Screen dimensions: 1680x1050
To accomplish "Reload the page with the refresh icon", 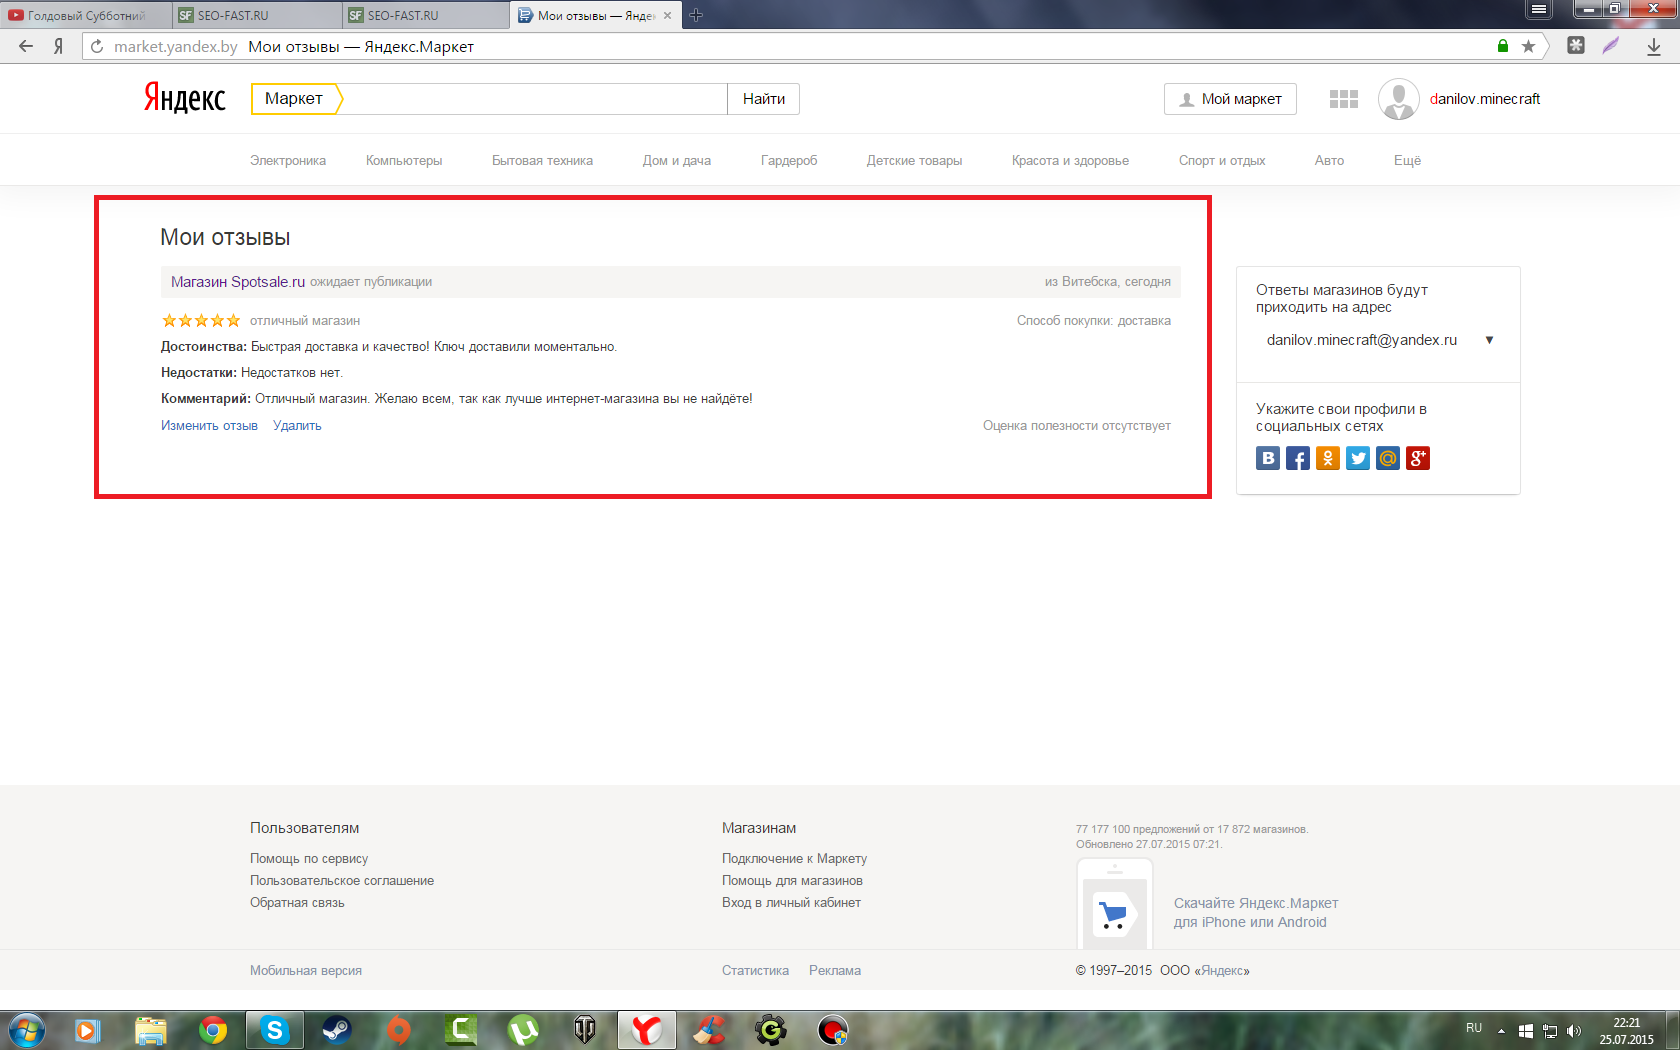I will tap(97, 46).
